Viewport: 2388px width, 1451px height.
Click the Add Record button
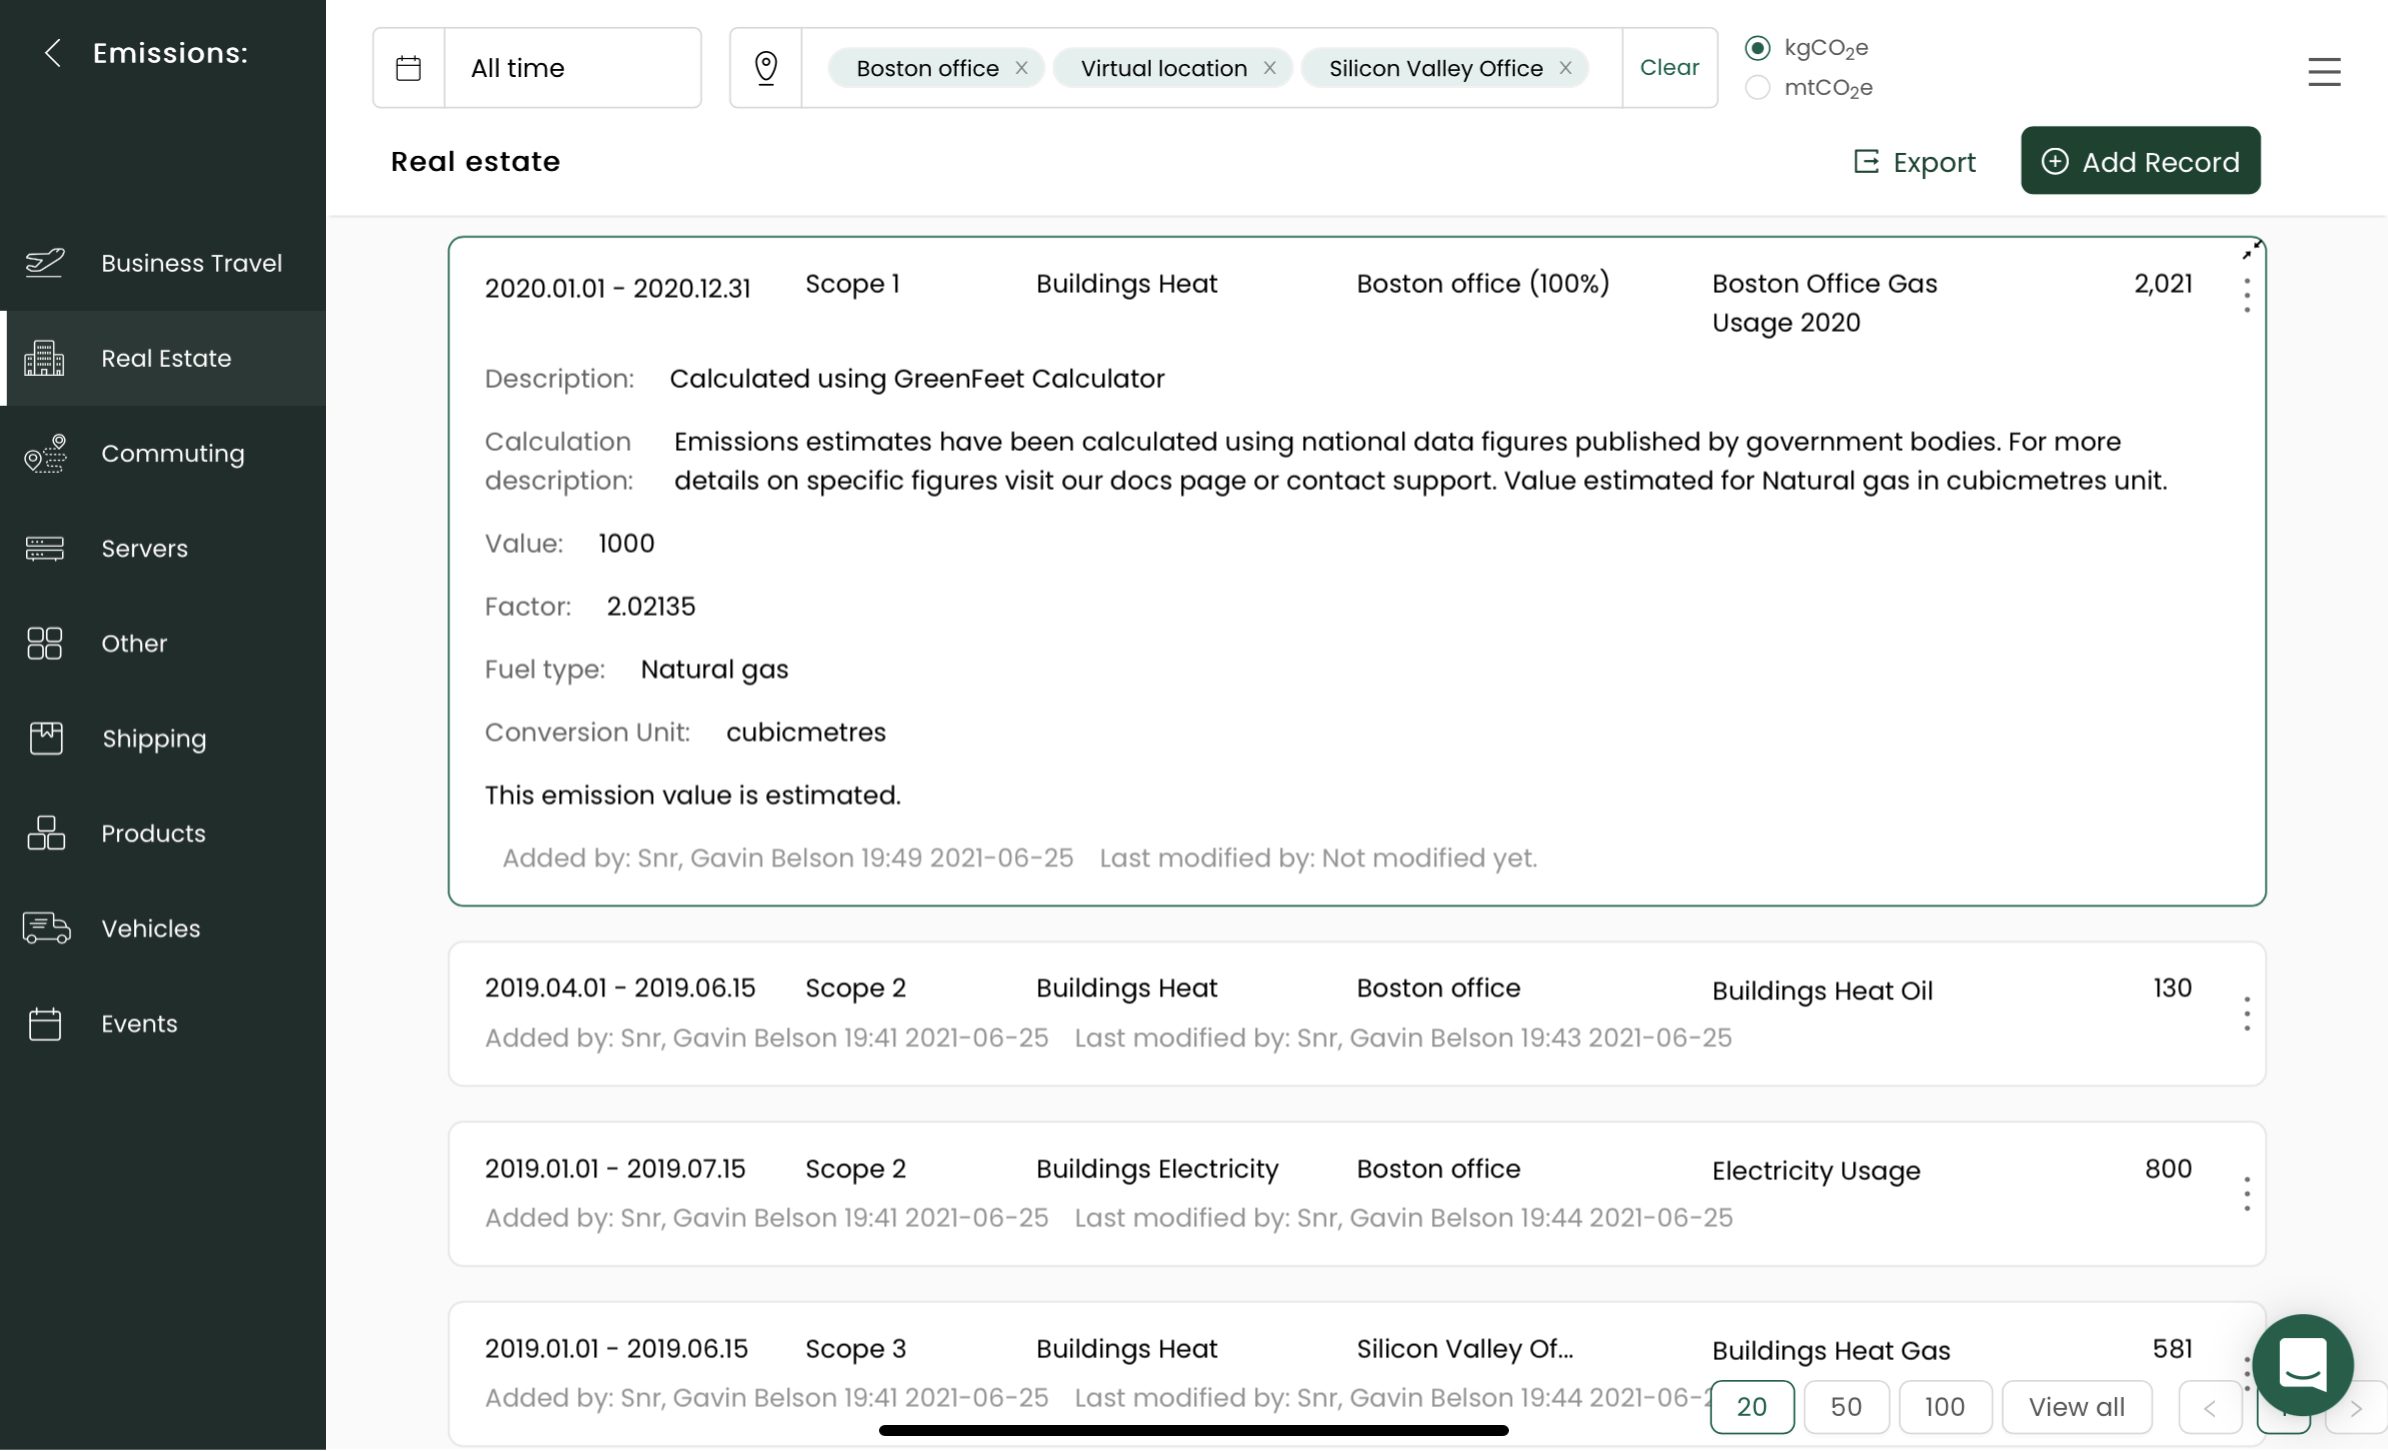pos(2140,161)
